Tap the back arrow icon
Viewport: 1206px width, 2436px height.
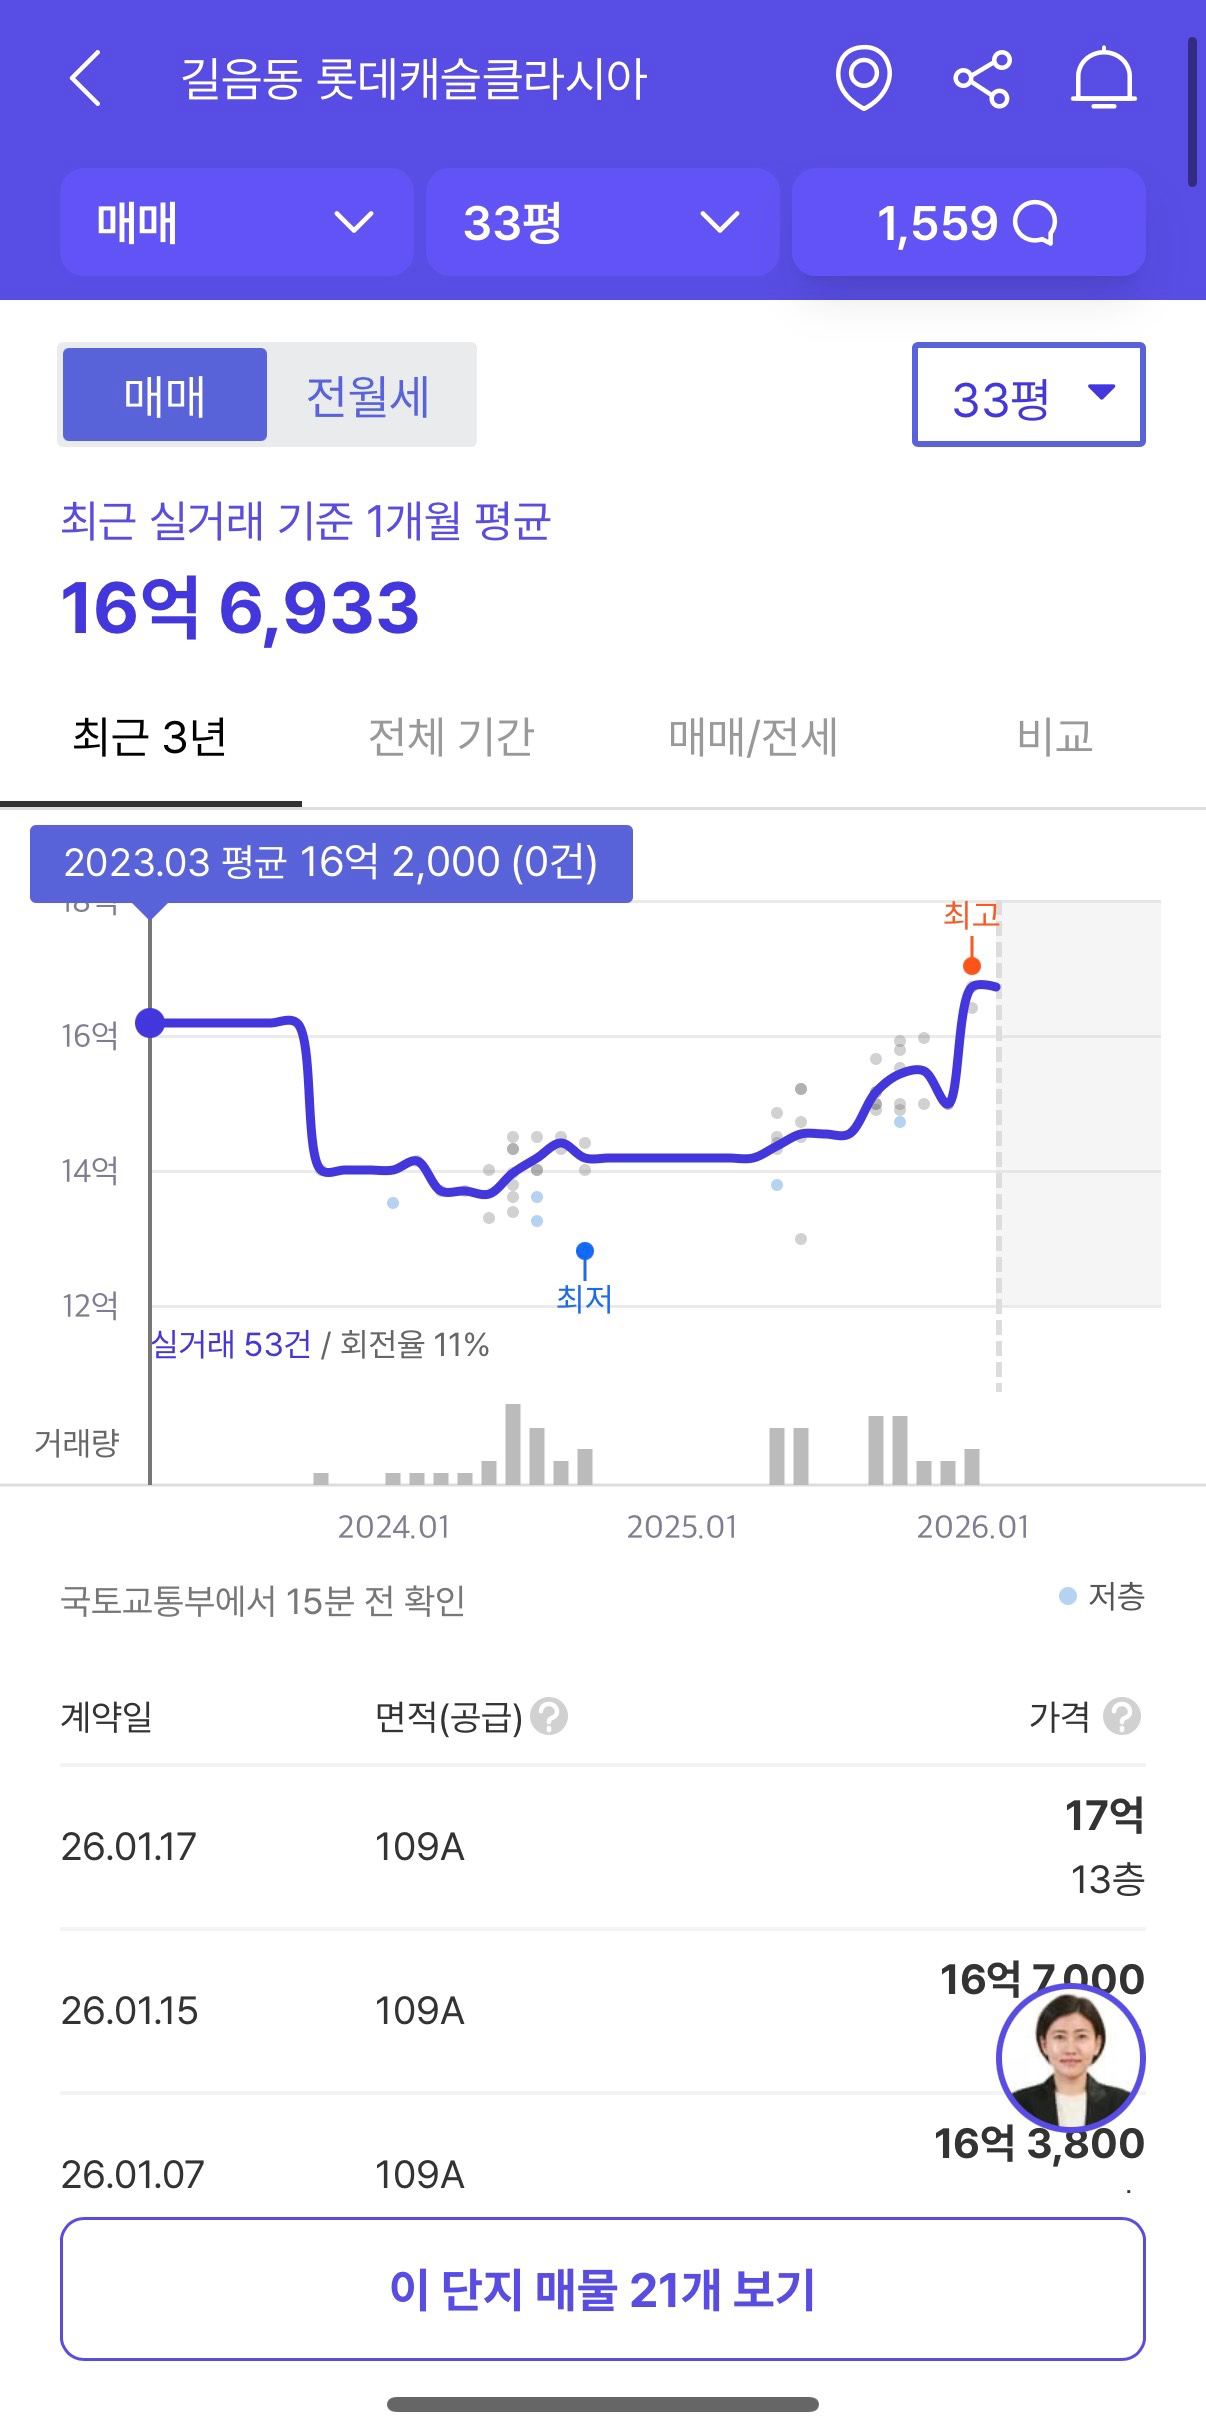tap(86, 79)
